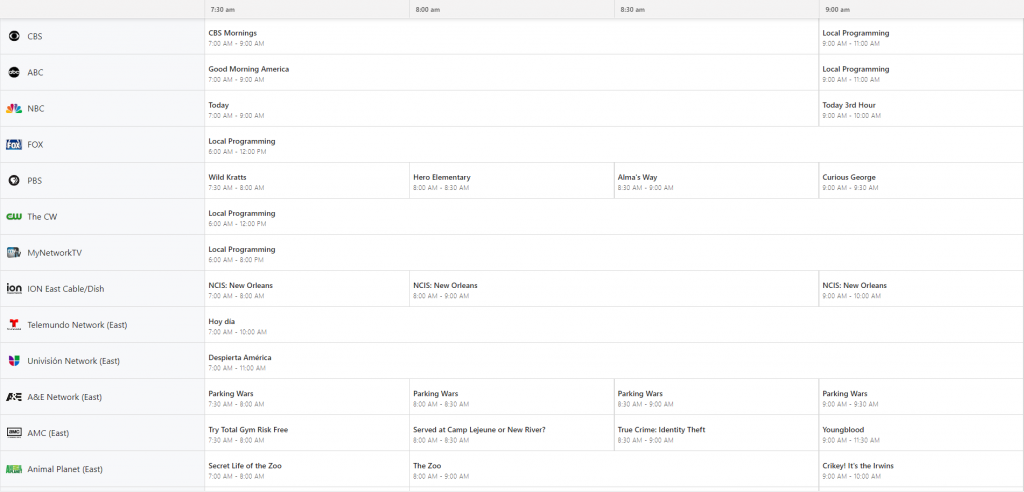Select AMC (East) channel name
This screenshot has height=492, width=1024.
pos(48,433)
